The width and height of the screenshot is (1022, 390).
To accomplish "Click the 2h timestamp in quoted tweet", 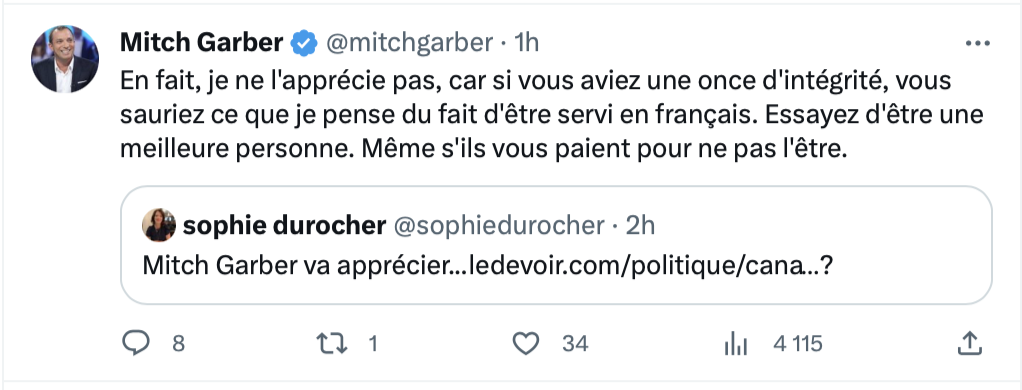I will point(640,225).
